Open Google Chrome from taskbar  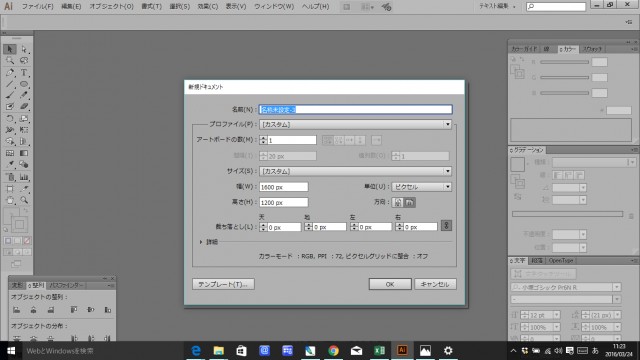tap(333, 351)
